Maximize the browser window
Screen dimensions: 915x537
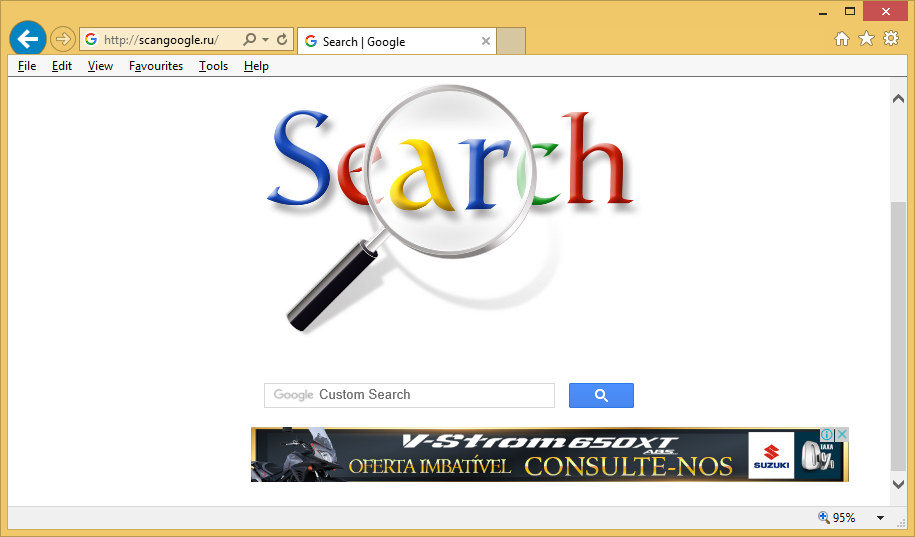coord(850,11)
